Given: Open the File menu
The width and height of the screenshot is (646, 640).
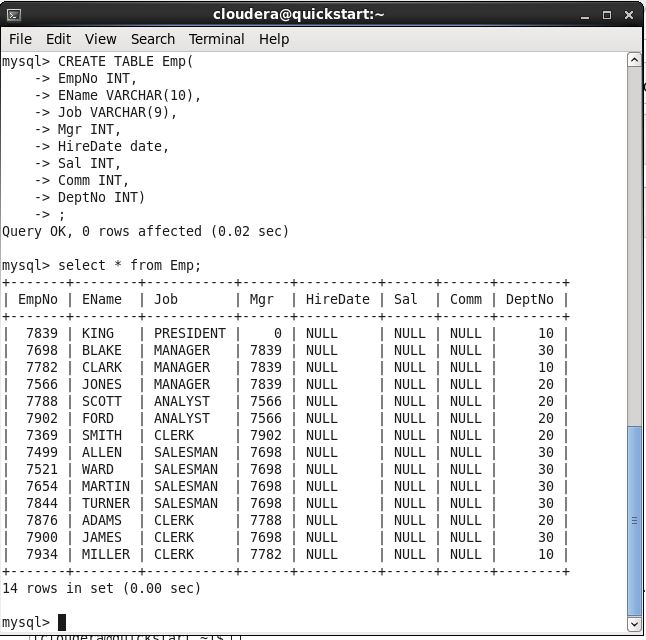Looking at the screenshot, I should [x=20, y=39].
